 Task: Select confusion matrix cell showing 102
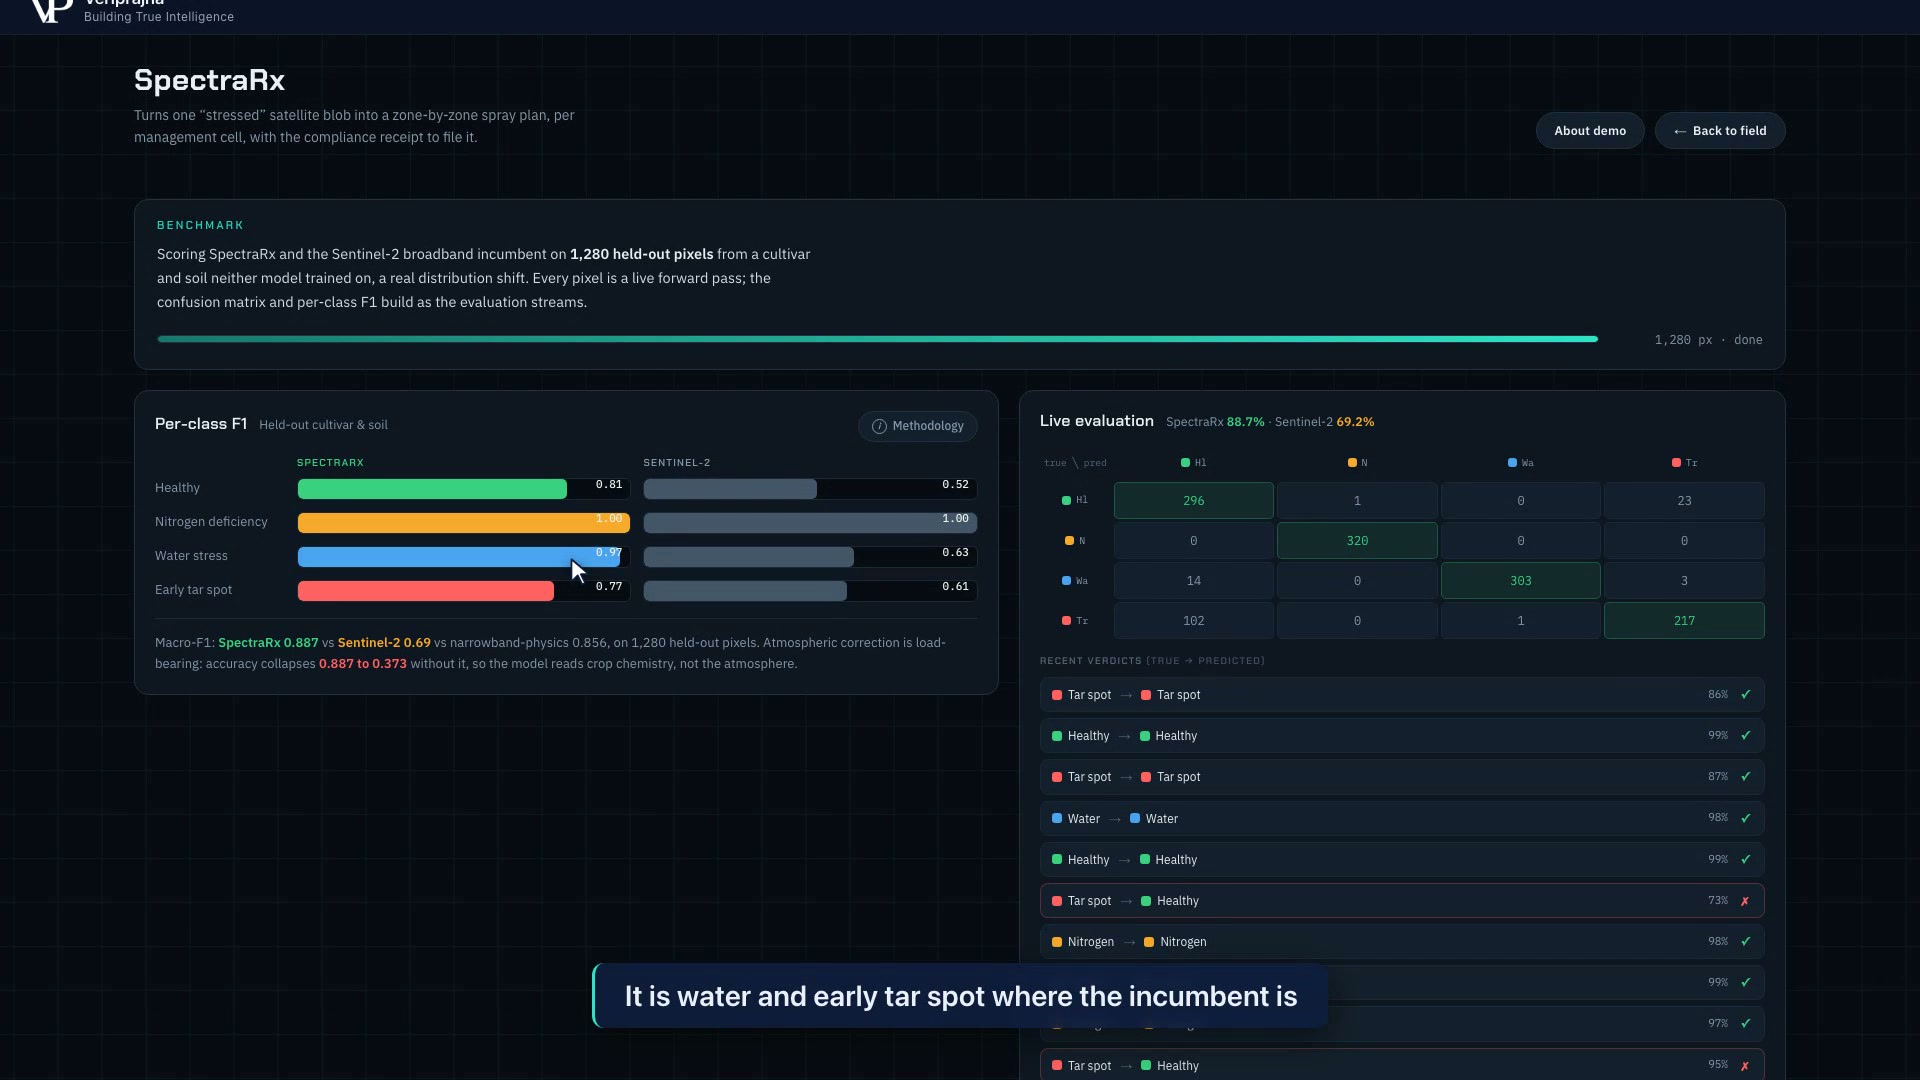[x=1194, y=621]
